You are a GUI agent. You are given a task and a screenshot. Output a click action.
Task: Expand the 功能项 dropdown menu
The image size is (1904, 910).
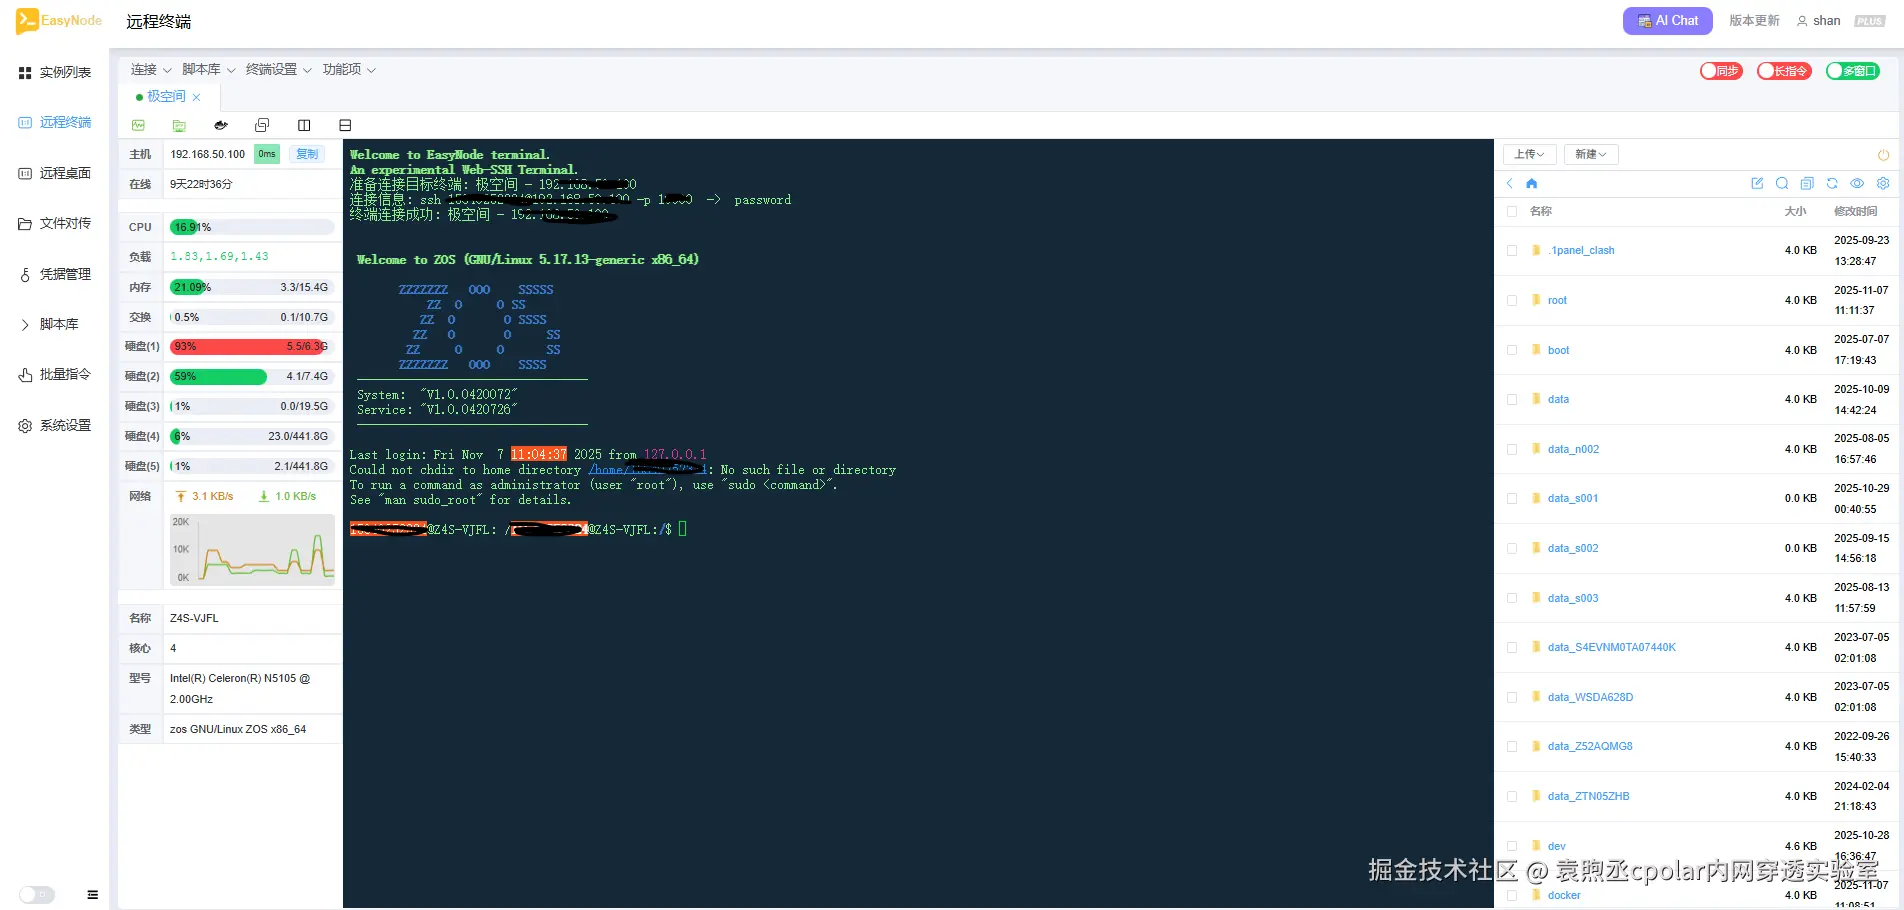point(349,69)
